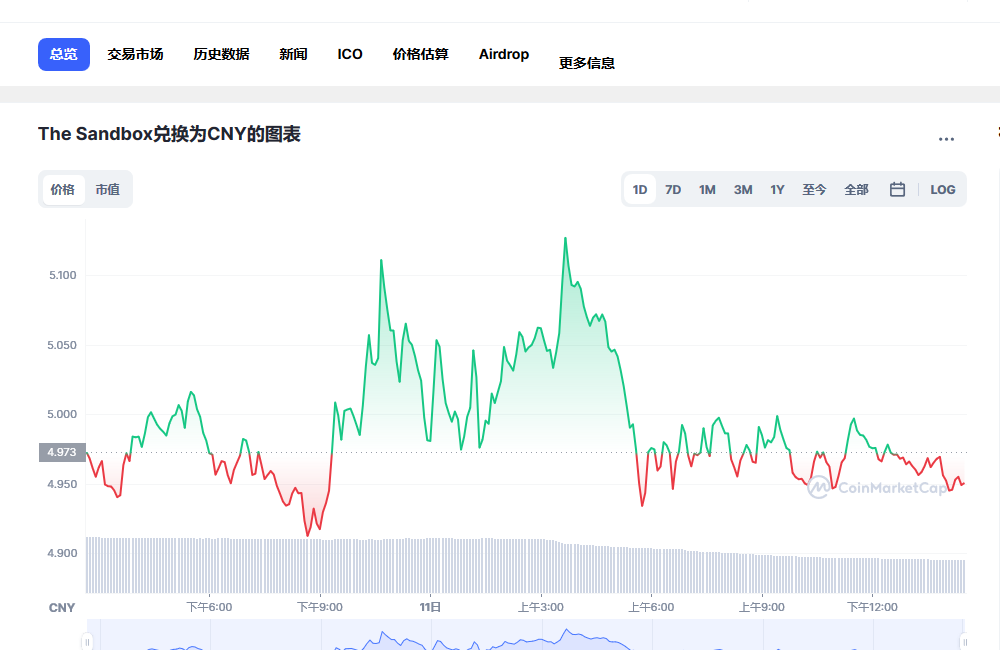Image resolution: width=1000 pixels, height=650 pixels.
Task: Click the 11日 date axis label
Action: pyautogui.click(x=430, y=607)
